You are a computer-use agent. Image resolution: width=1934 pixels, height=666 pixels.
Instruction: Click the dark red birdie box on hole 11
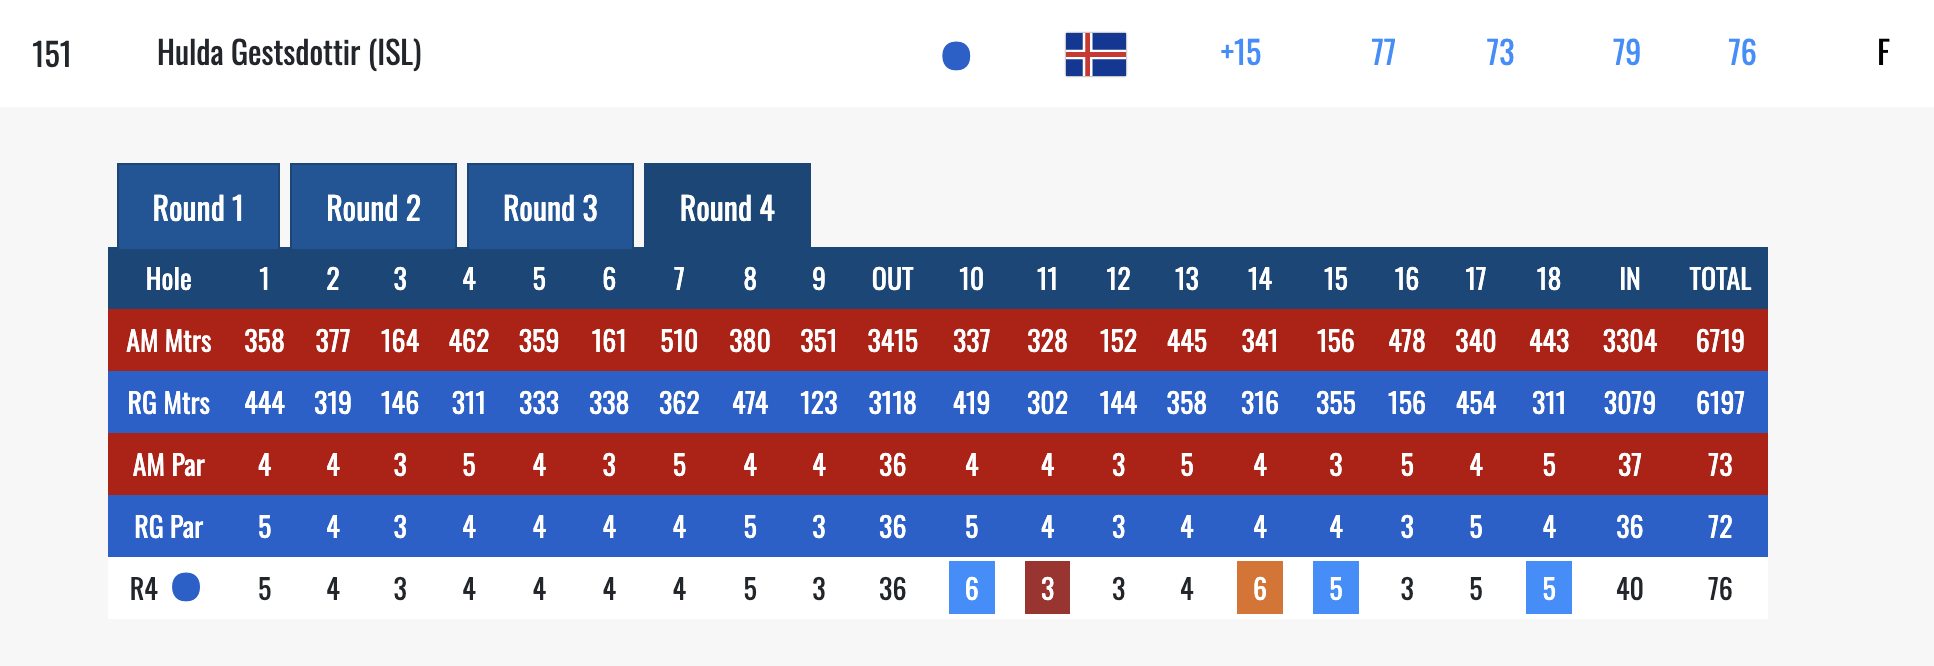[x=1047, y=588]
